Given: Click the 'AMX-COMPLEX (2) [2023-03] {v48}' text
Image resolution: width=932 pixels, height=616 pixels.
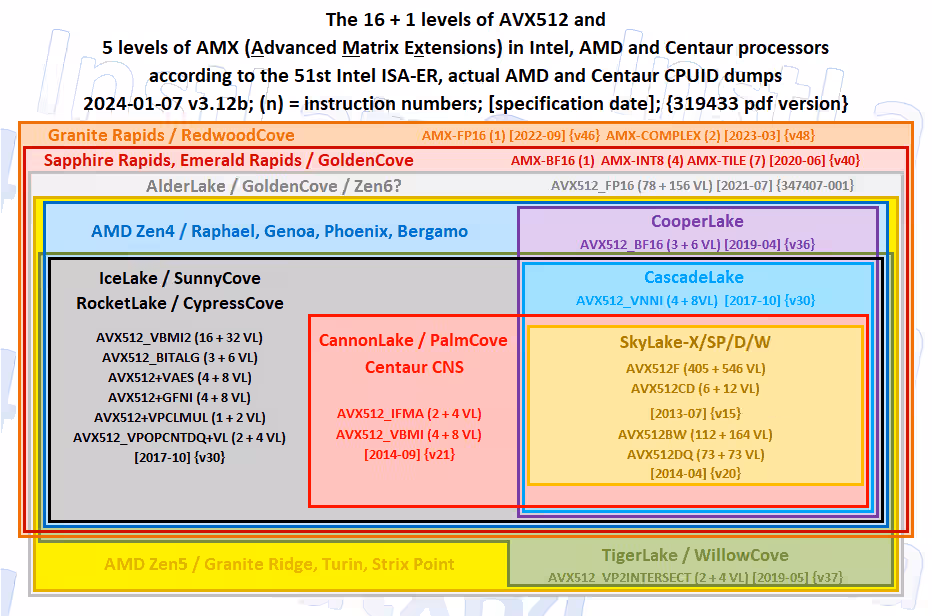Looking at the screenshot, I should pos(710,136).
